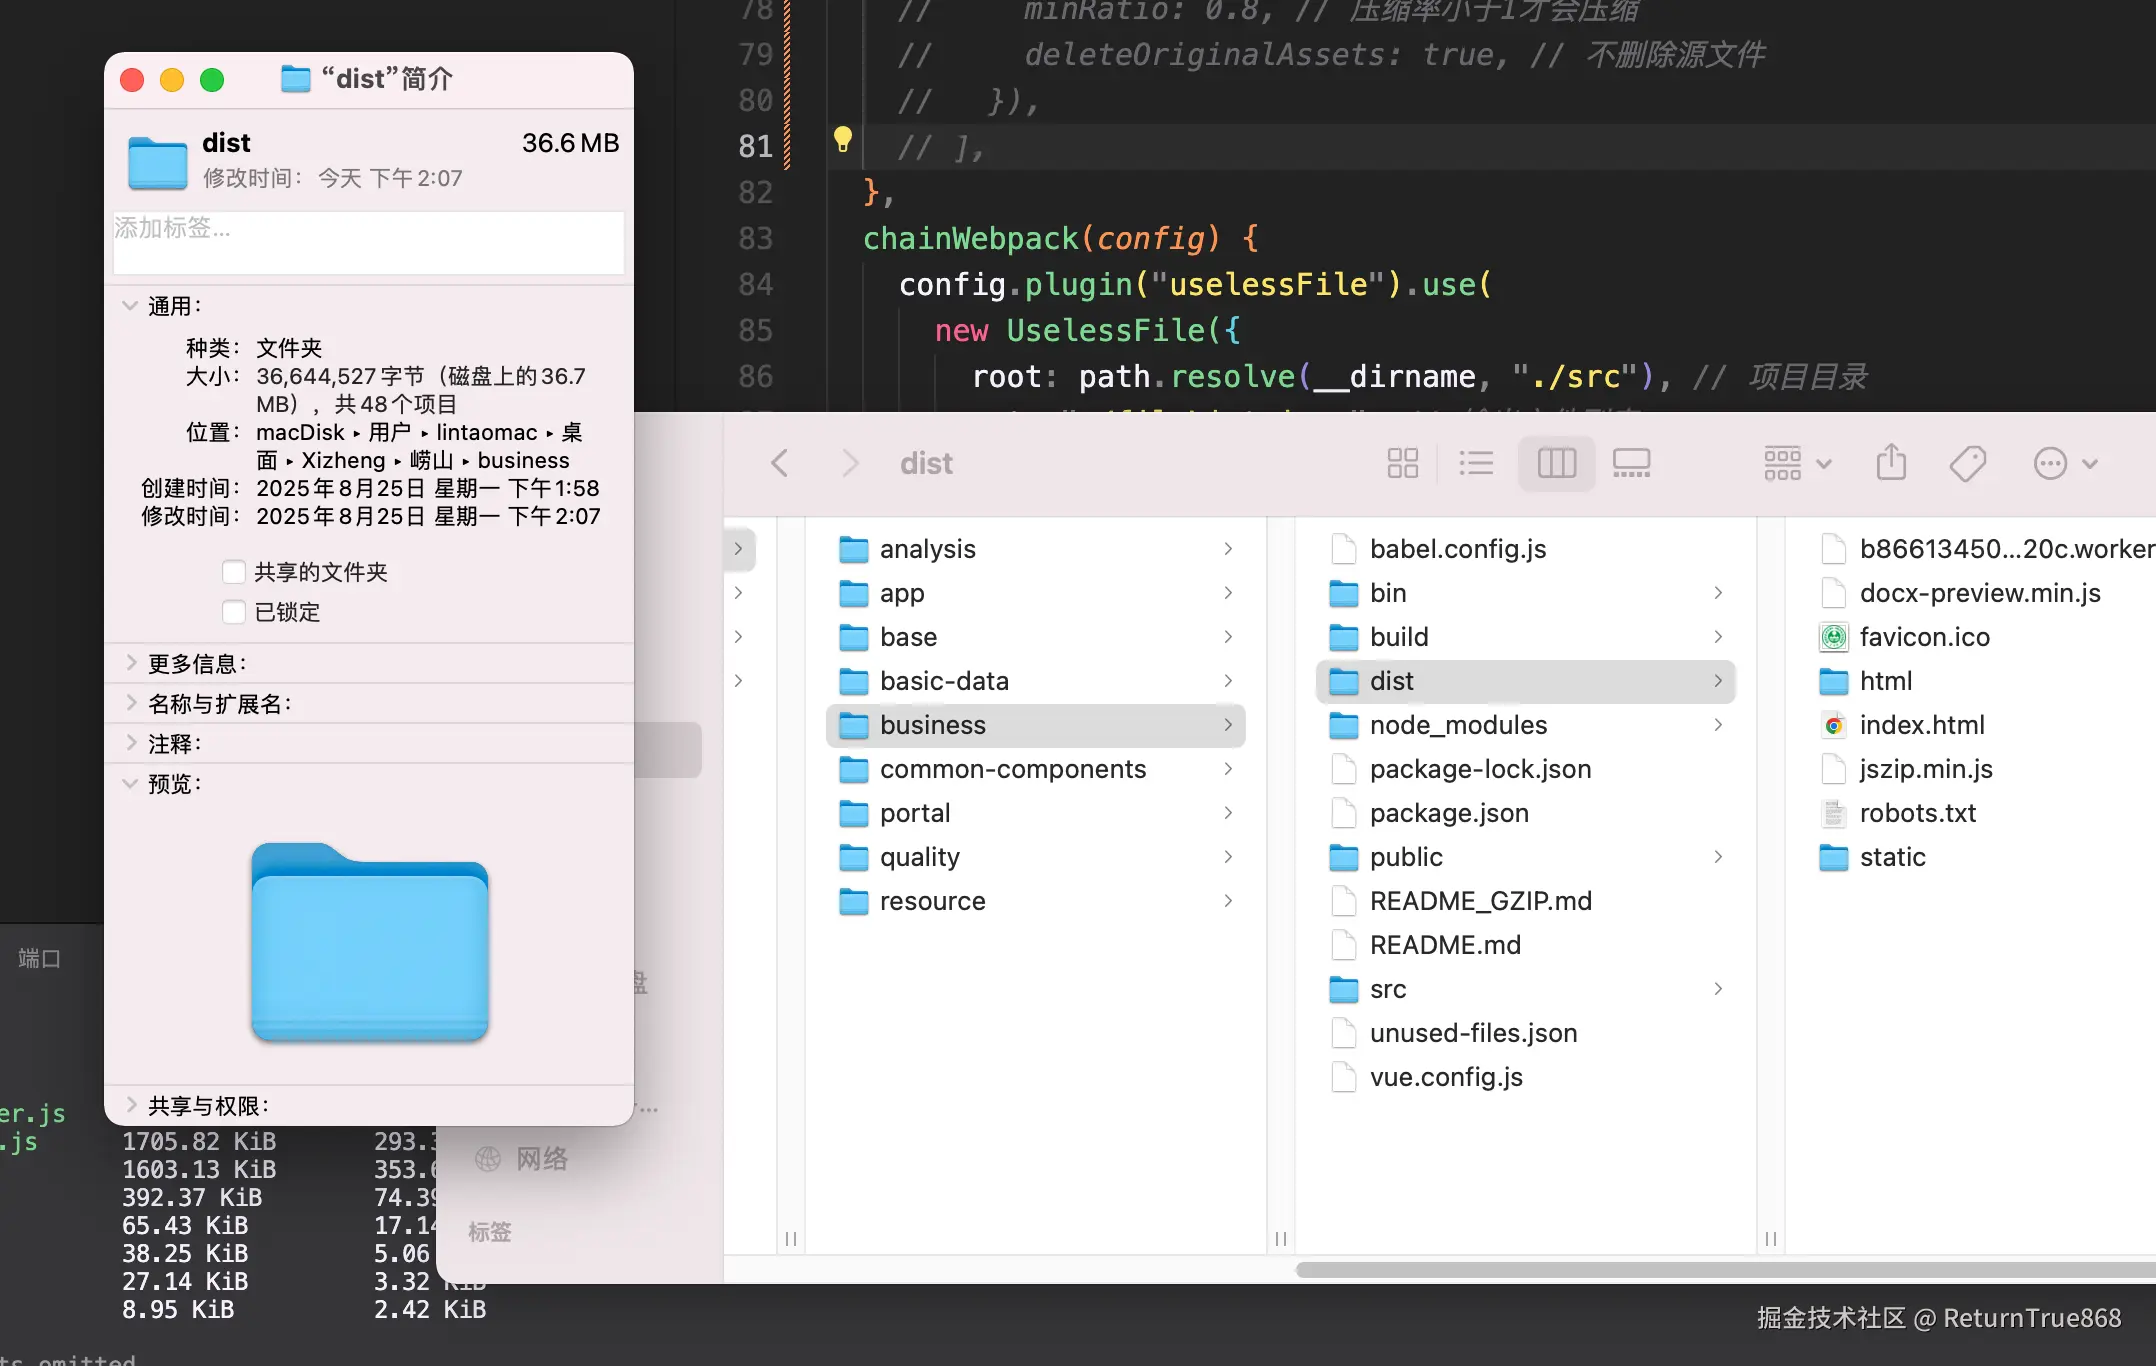2156x1366 pixels.
Task: Expand the 共享与权限 section
Action: 130,1105
